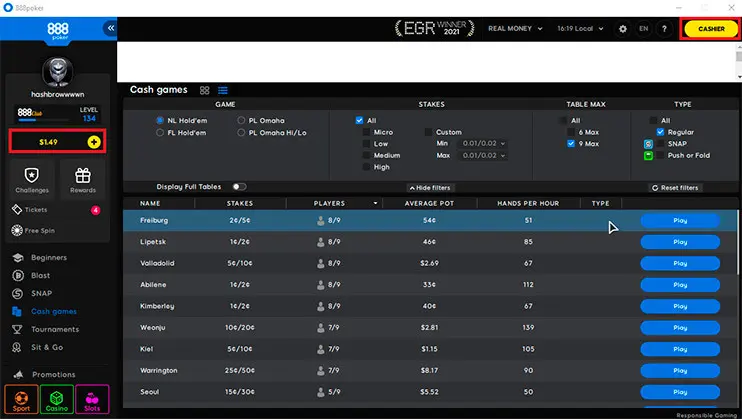
Task: Switch to grid view icon
Action: coord(205,90)
